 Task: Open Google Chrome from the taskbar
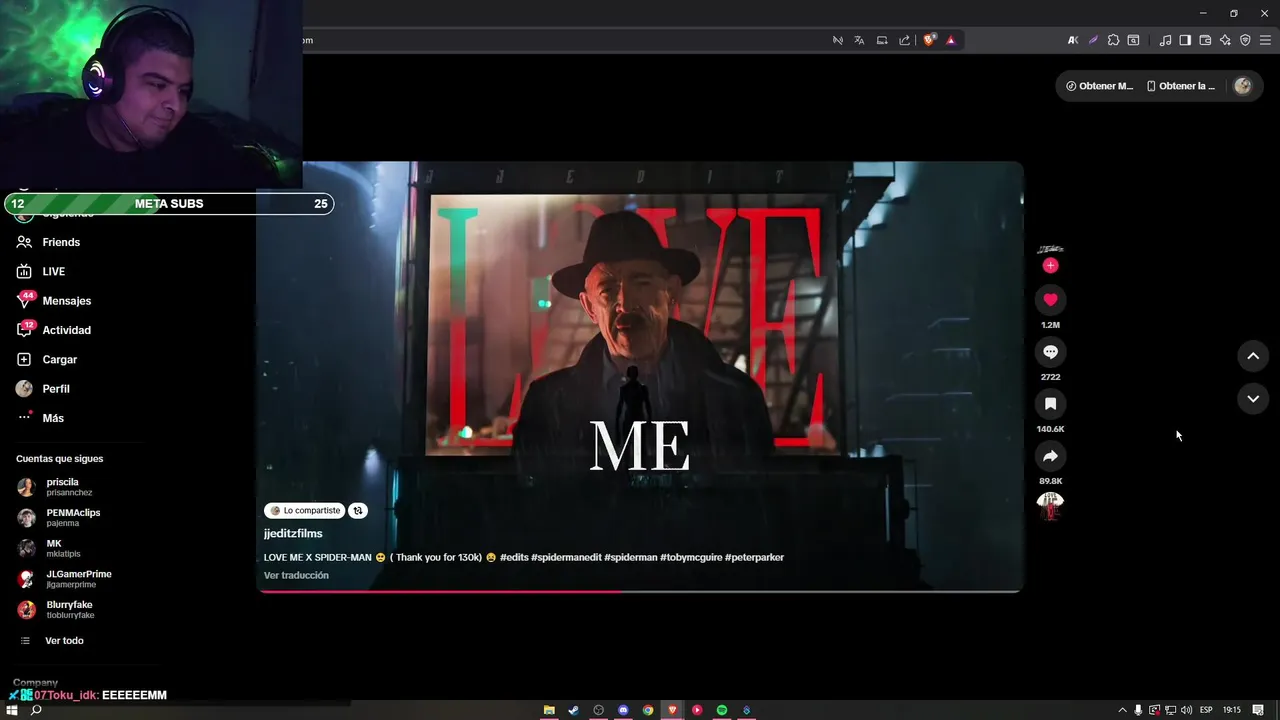click(x=648, y=710)
